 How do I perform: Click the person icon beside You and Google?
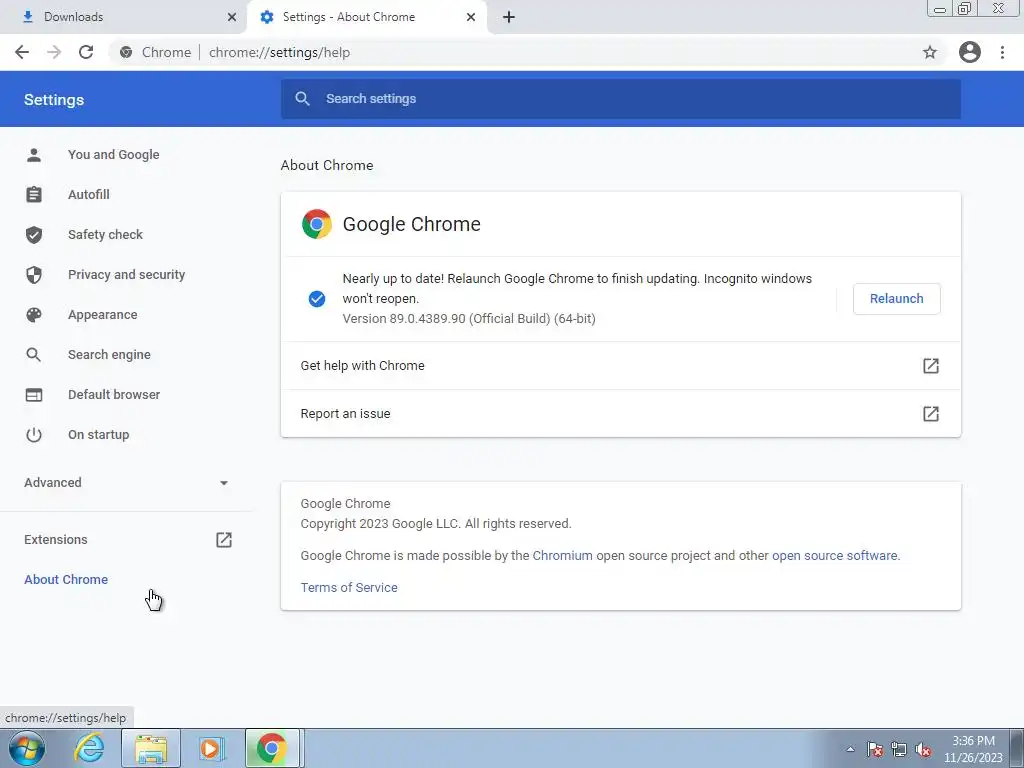[x=34, y=155]
